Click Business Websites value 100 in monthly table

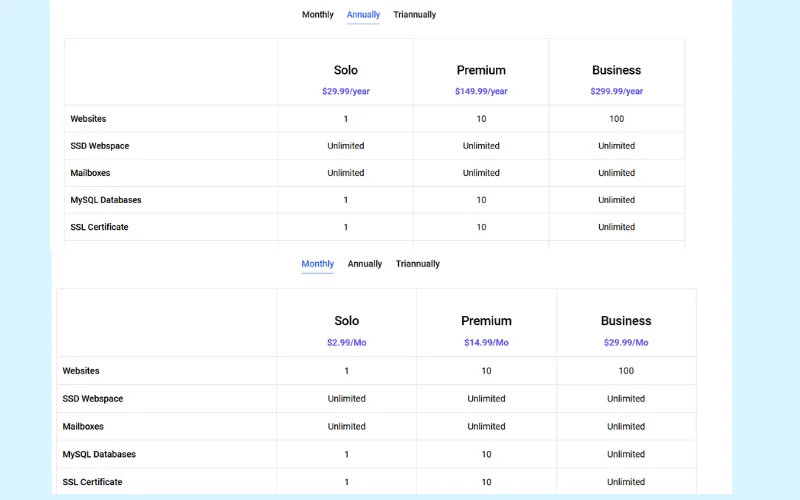626,371
